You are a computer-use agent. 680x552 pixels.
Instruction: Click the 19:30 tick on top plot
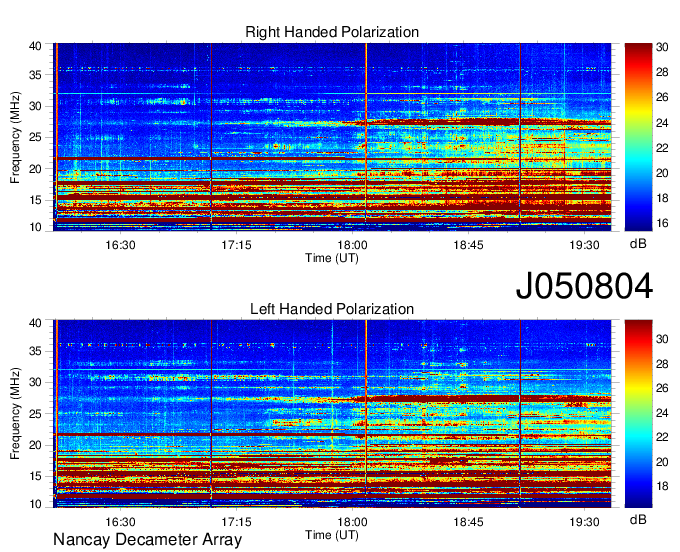click(x=584, y=245)
